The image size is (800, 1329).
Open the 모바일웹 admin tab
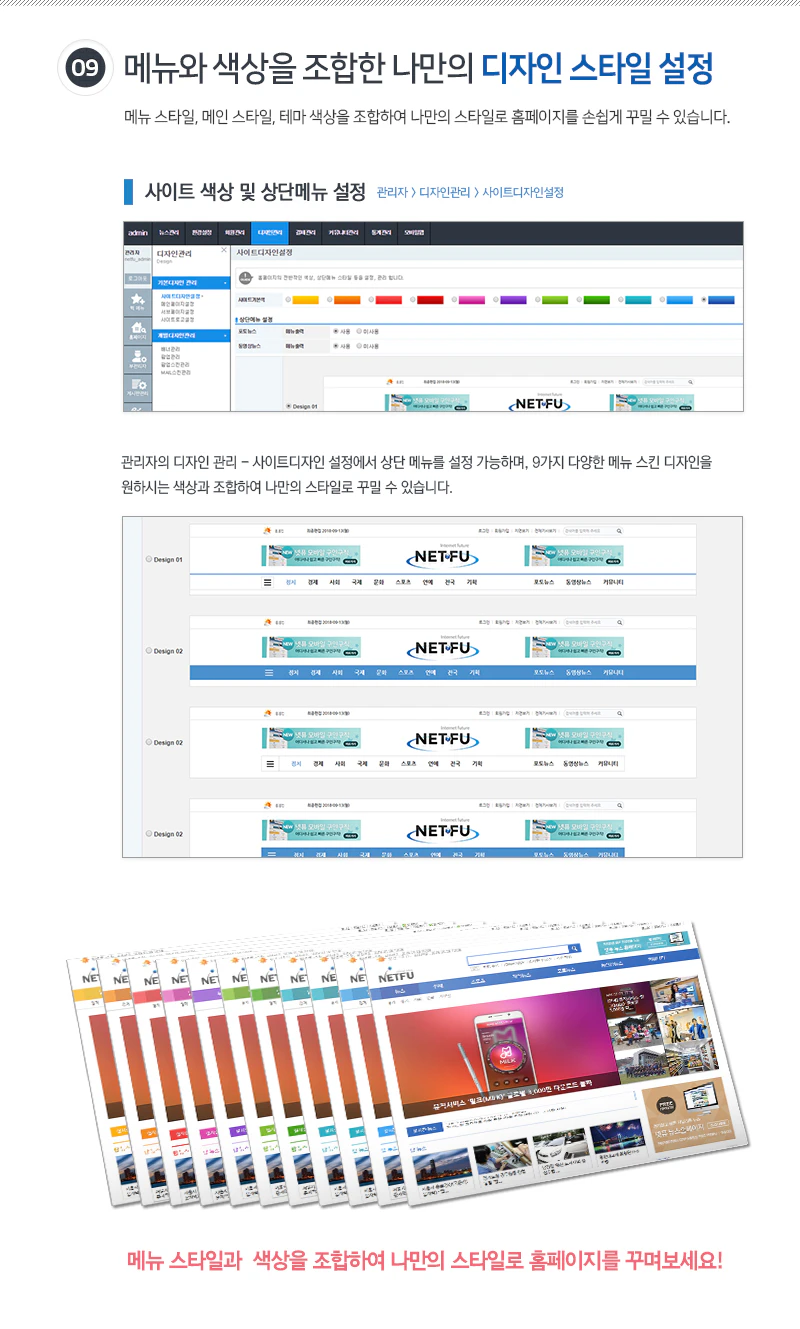click(x=414, y=233)
